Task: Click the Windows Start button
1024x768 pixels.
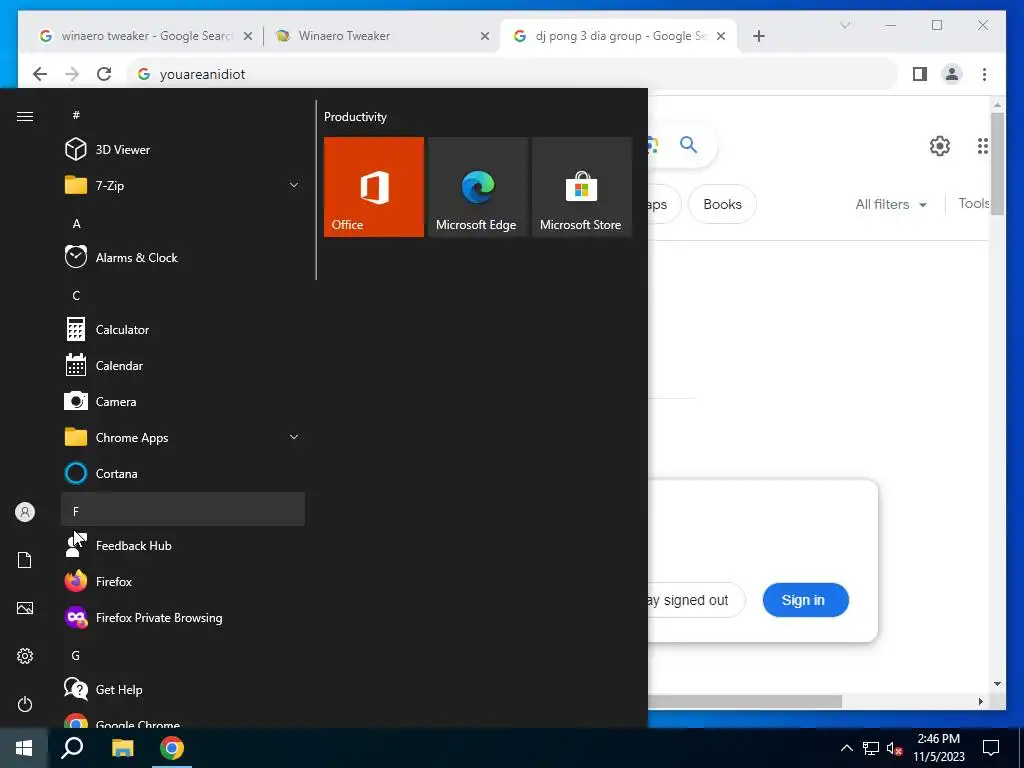Action: point(24,748)
